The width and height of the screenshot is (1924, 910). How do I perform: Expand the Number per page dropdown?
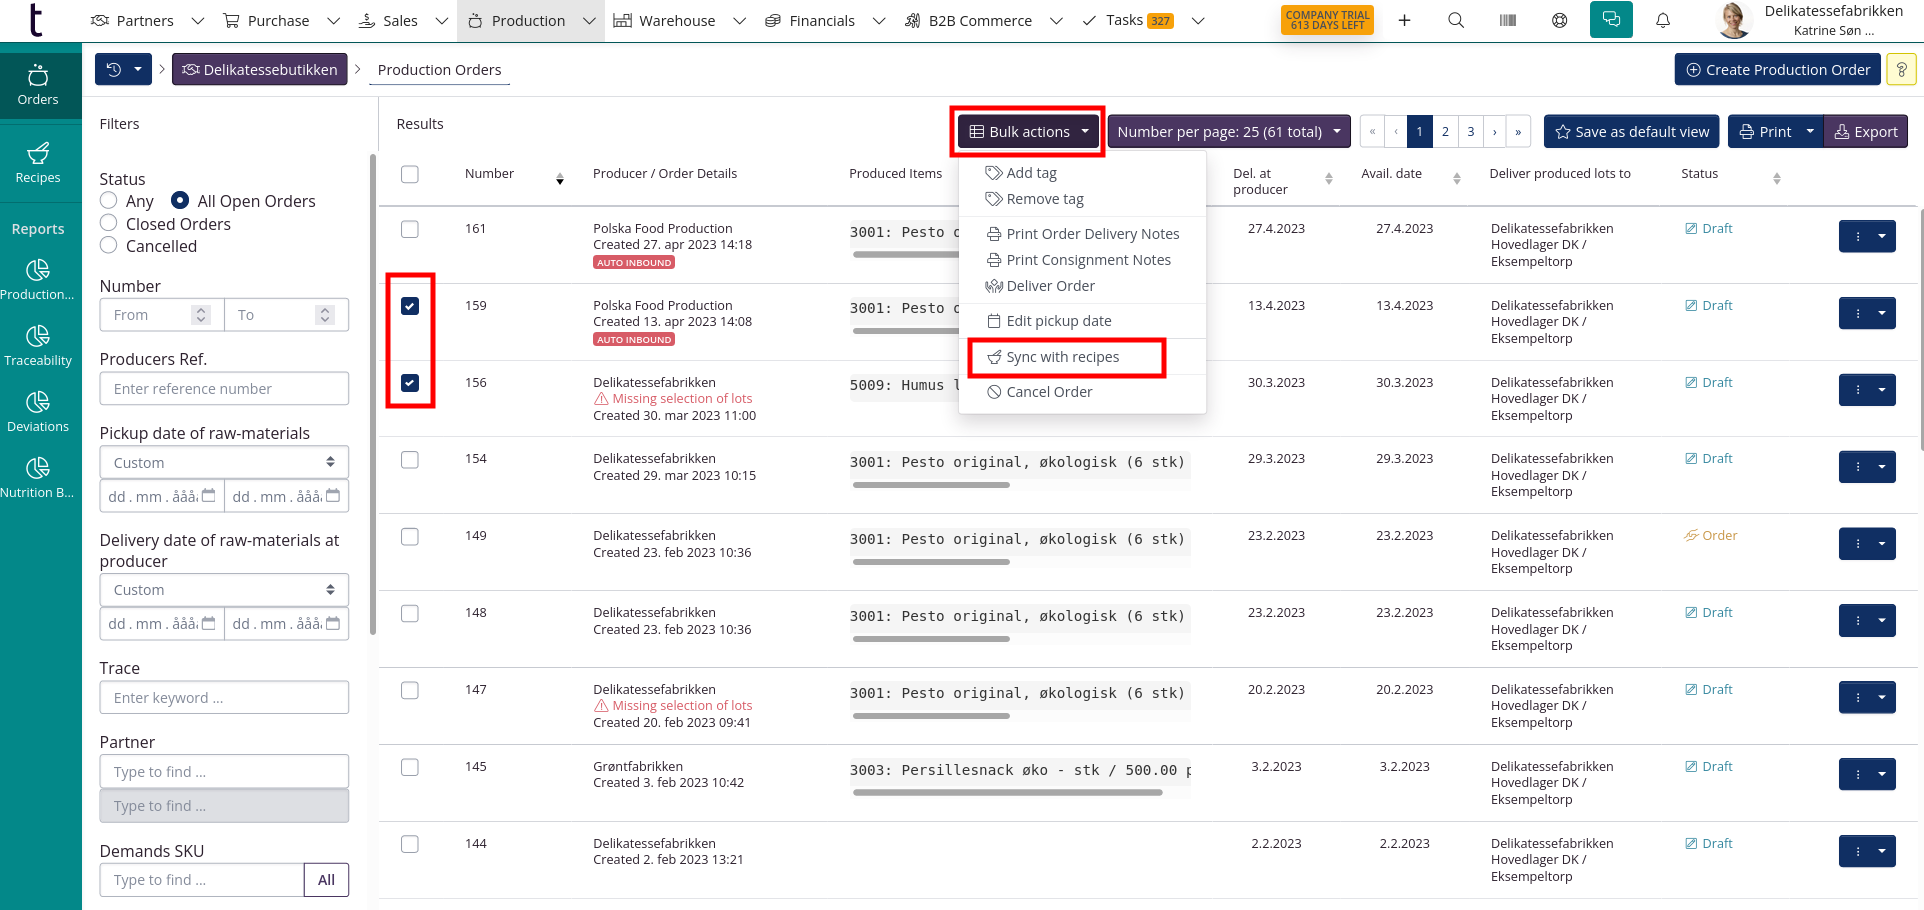pyautogui.click(x=1228, y=132)
